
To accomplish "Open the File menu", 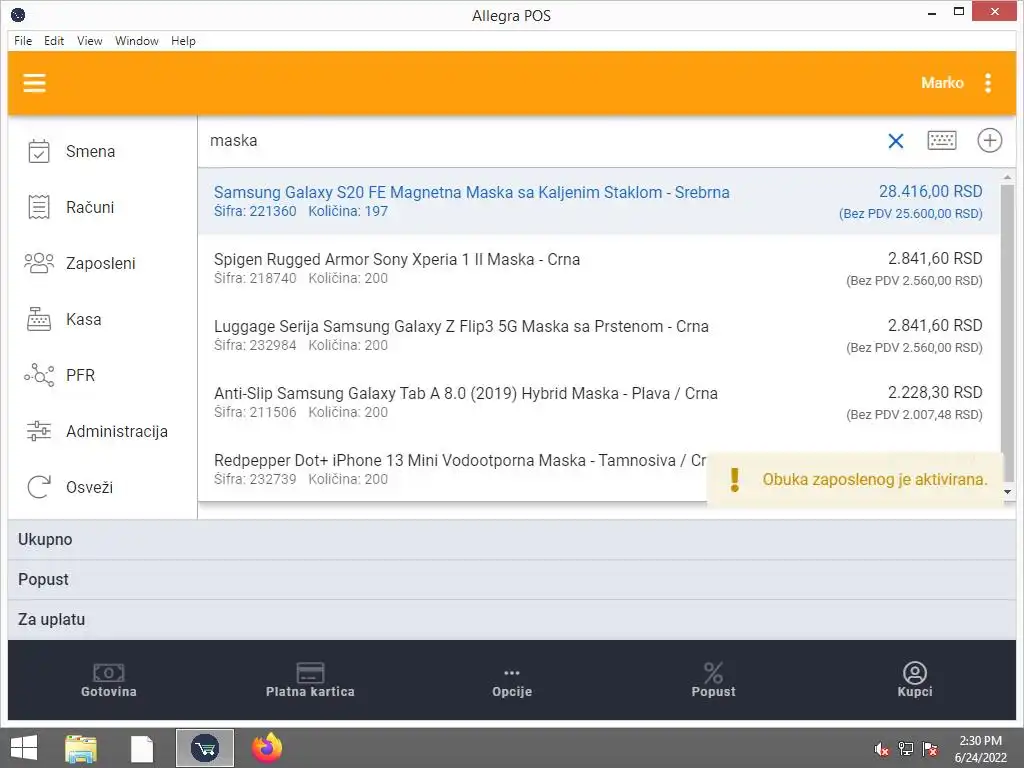I will point(23,40).
